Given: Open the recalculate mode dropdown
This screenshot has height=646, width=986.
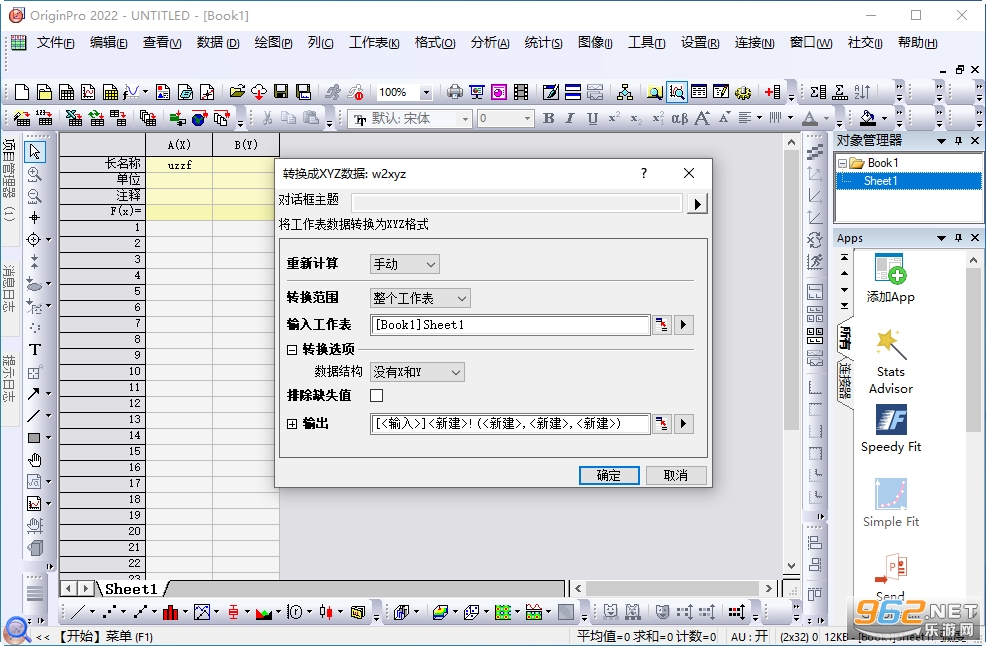Looking at the screenshot, I should [x=404, y=264].
